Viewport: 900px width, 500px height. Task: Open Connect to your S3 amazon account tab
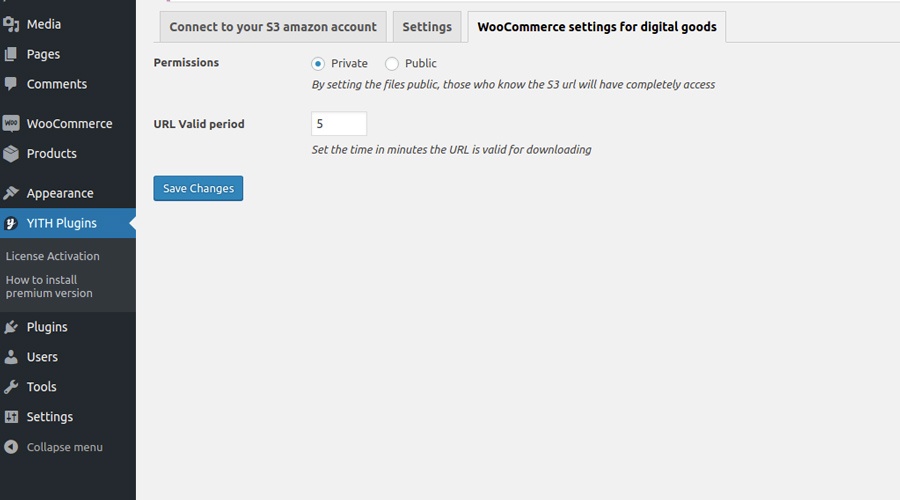point(273,27)
